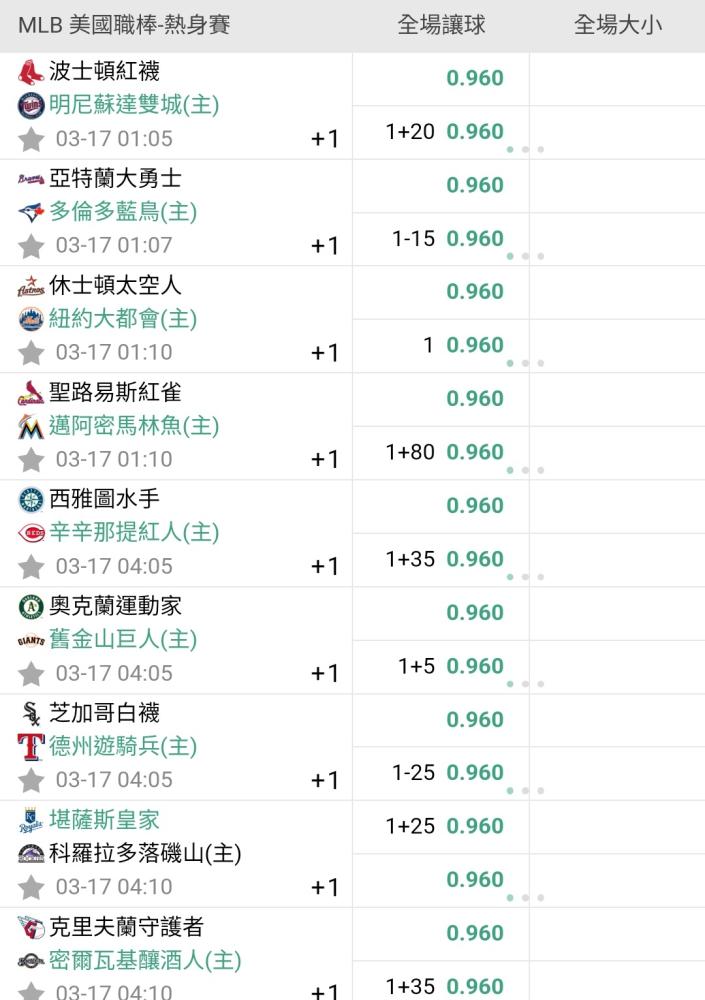Favorite the 03-17 01:05 Red Sox game star
This screenshot has width=705, height=1000.
pos(31,139)
